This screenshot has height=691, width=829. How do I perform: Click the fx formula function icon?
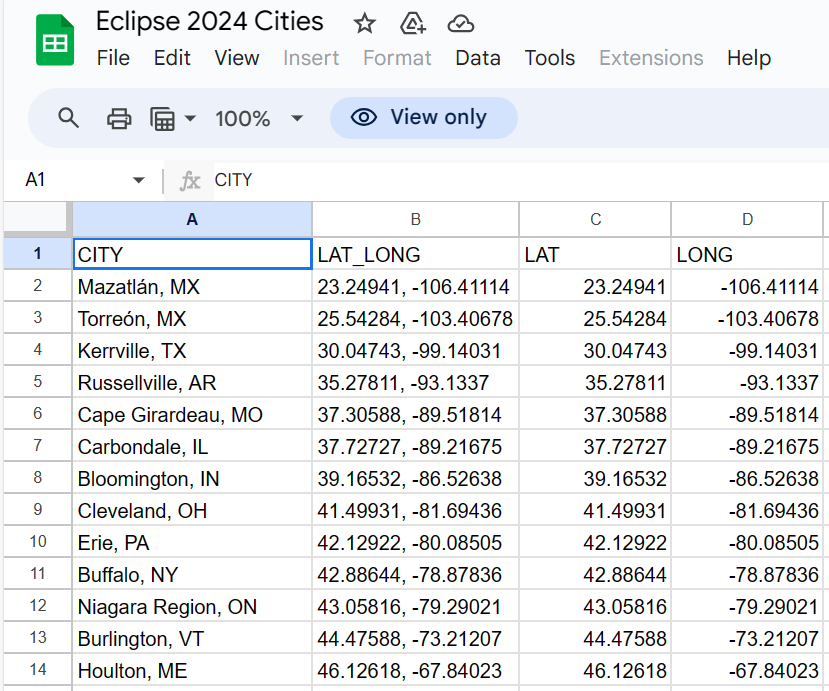(190, 180)
